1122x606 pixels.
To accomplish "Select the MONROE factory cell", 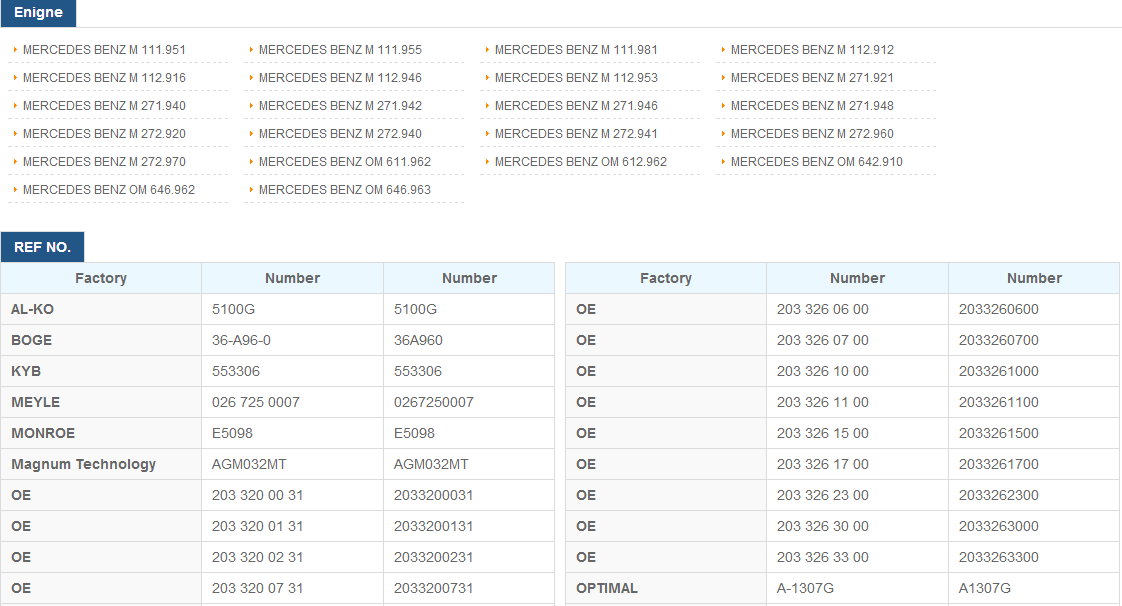I will click(x=101, y=433).
